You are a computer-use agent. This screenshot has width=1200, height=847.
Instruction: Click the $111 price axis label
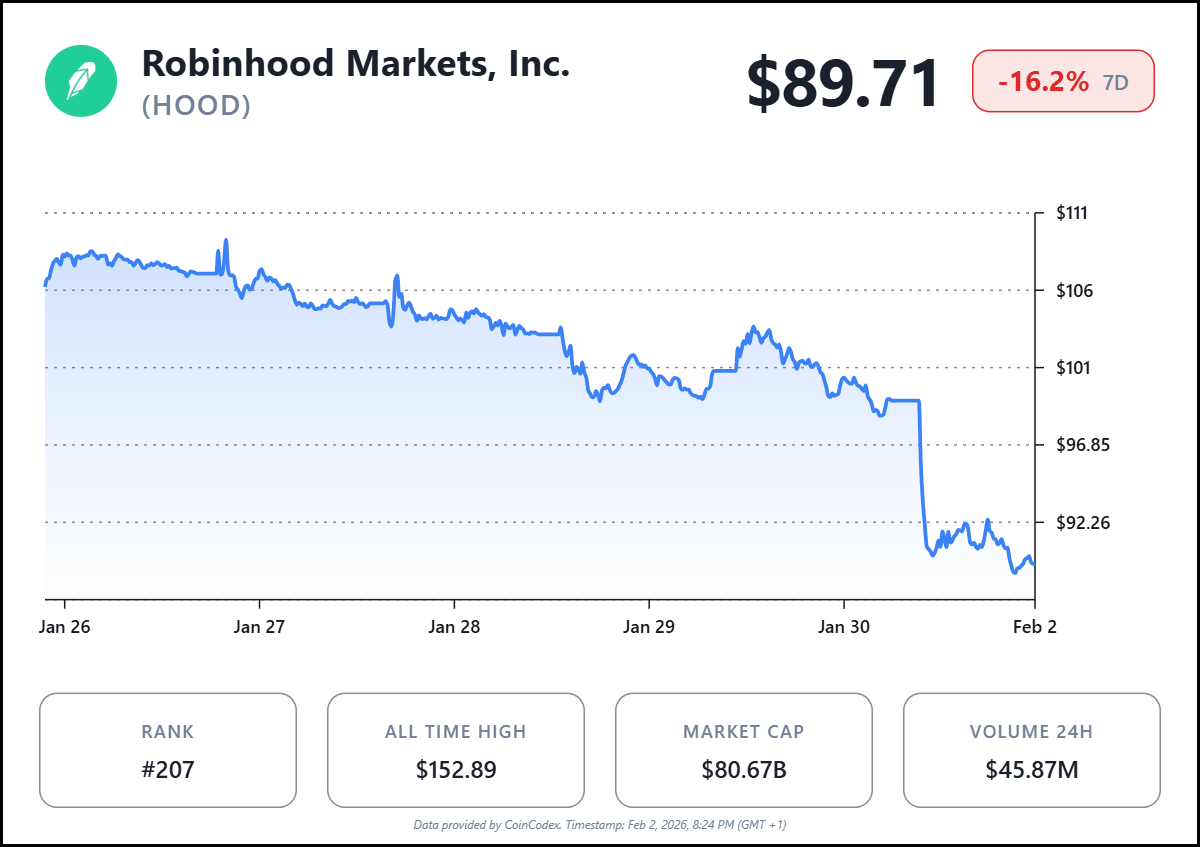click(x=1072, y=213)
